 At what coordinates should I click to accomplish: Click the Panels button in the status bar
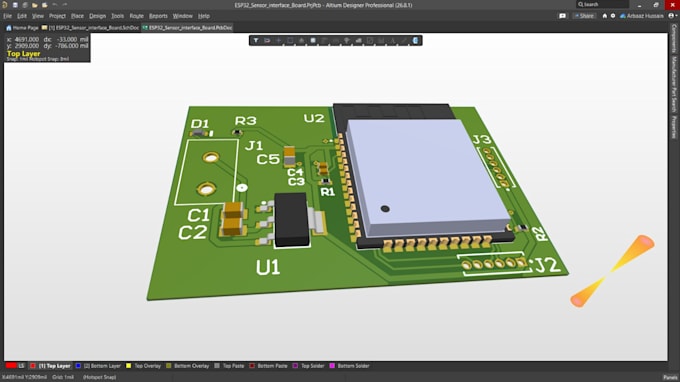(670, 378)
